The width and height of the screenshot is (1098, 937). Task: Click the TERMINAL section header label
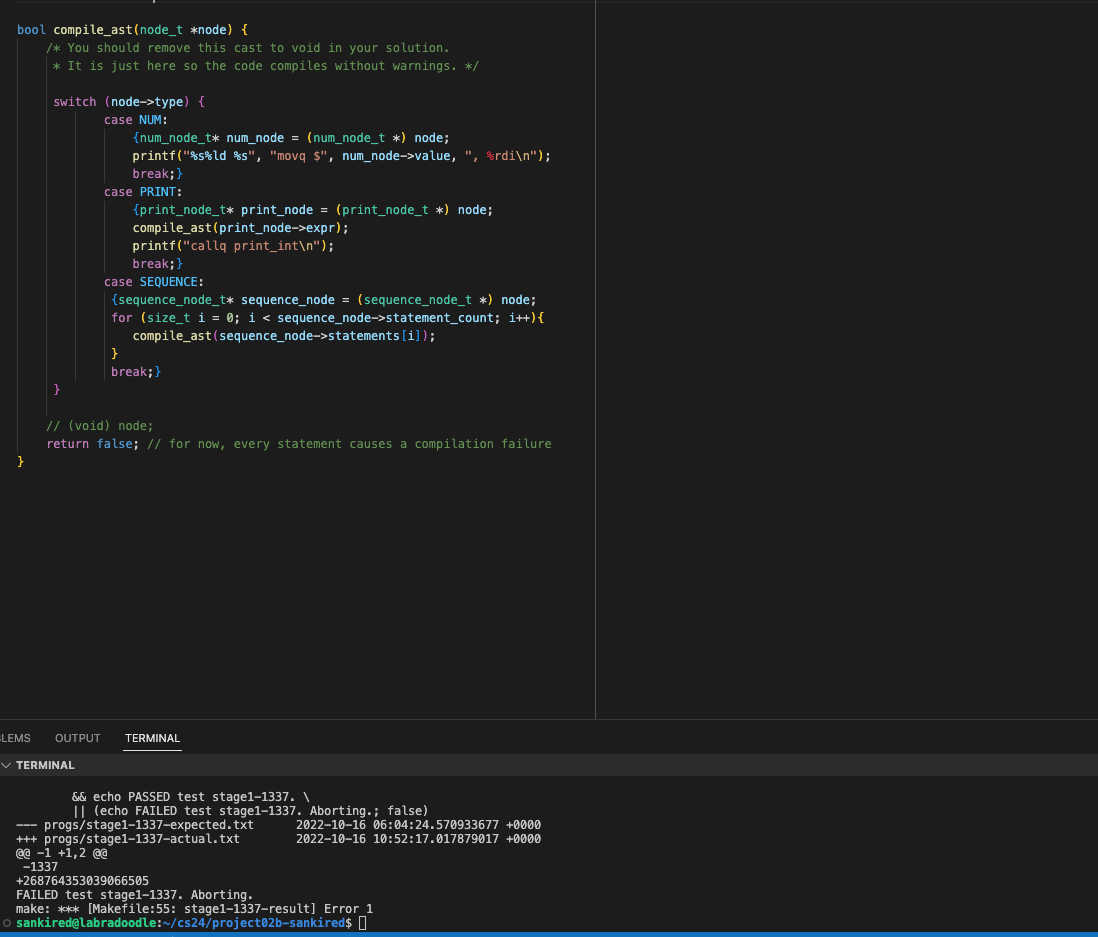(45, 765)
